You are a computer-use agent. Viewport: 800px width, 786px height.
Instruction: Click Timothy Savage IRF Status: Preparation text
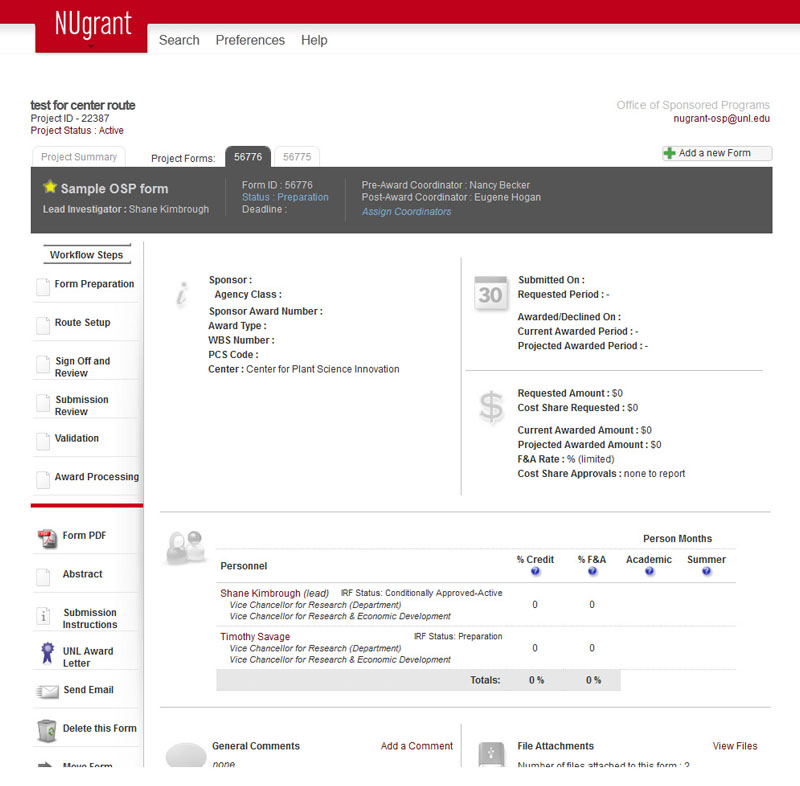[x=458, y=636]
